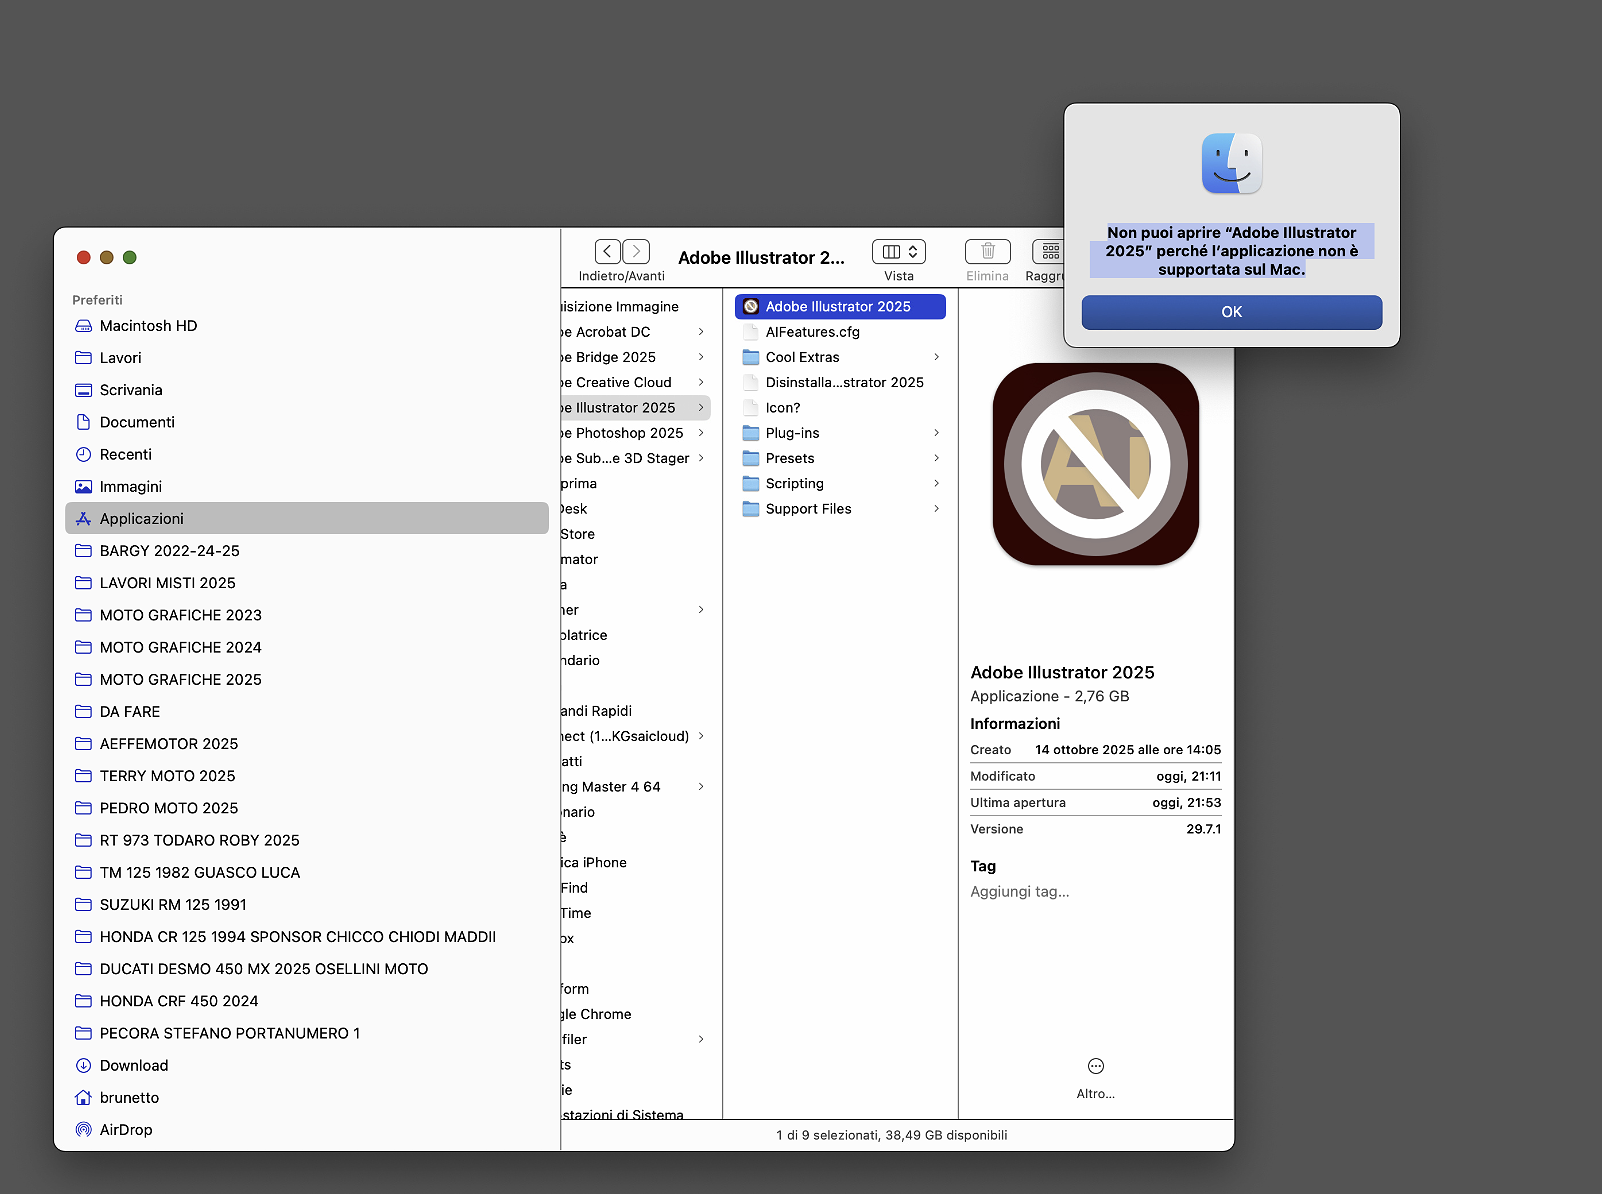Open the Scripting folder
Screen dimensions: 1602x1194
(x=794, y=484)
